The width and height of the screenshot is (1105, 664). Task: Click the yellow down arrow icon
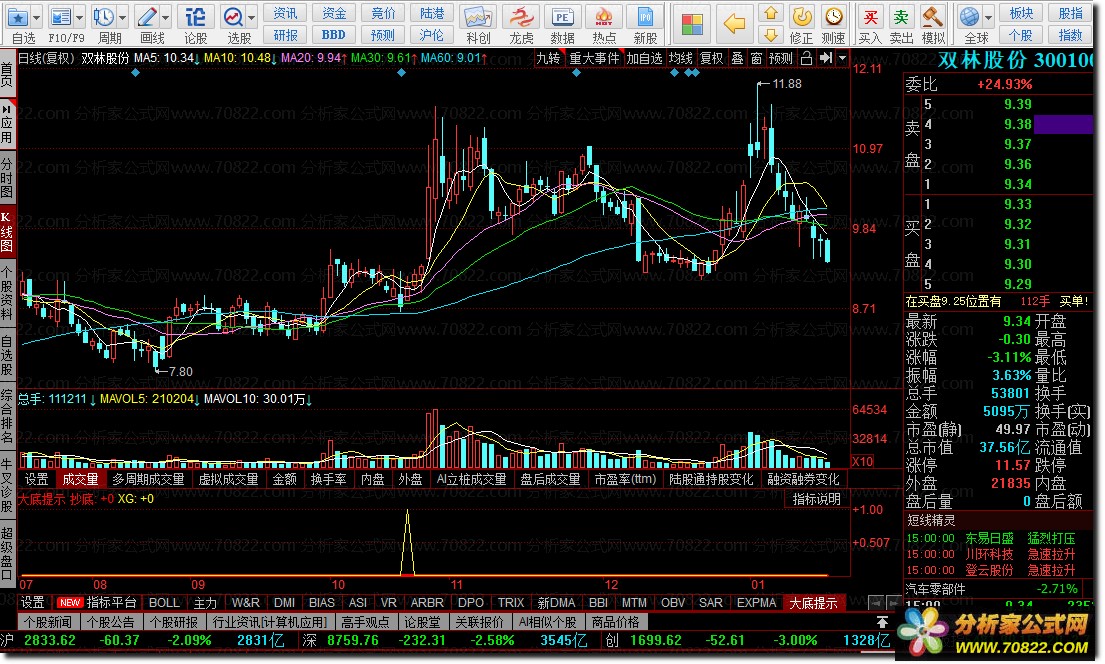point(771,35)
